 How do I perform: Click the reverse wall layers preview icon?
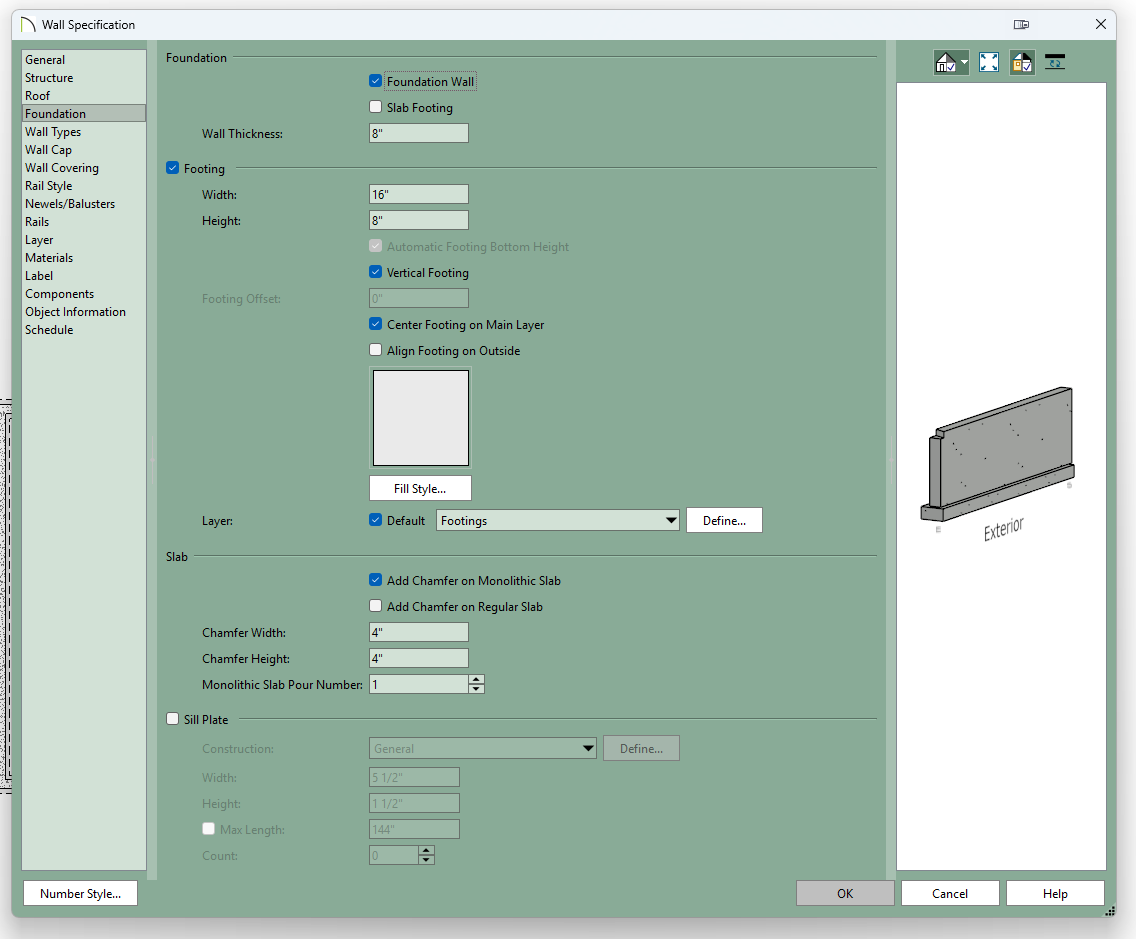1055,62
